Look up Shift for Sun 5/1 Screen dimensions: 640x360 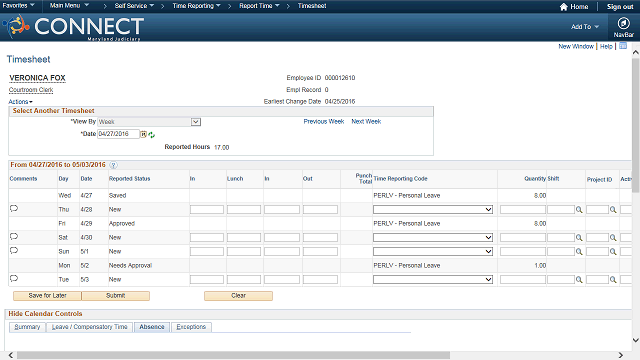579,252
